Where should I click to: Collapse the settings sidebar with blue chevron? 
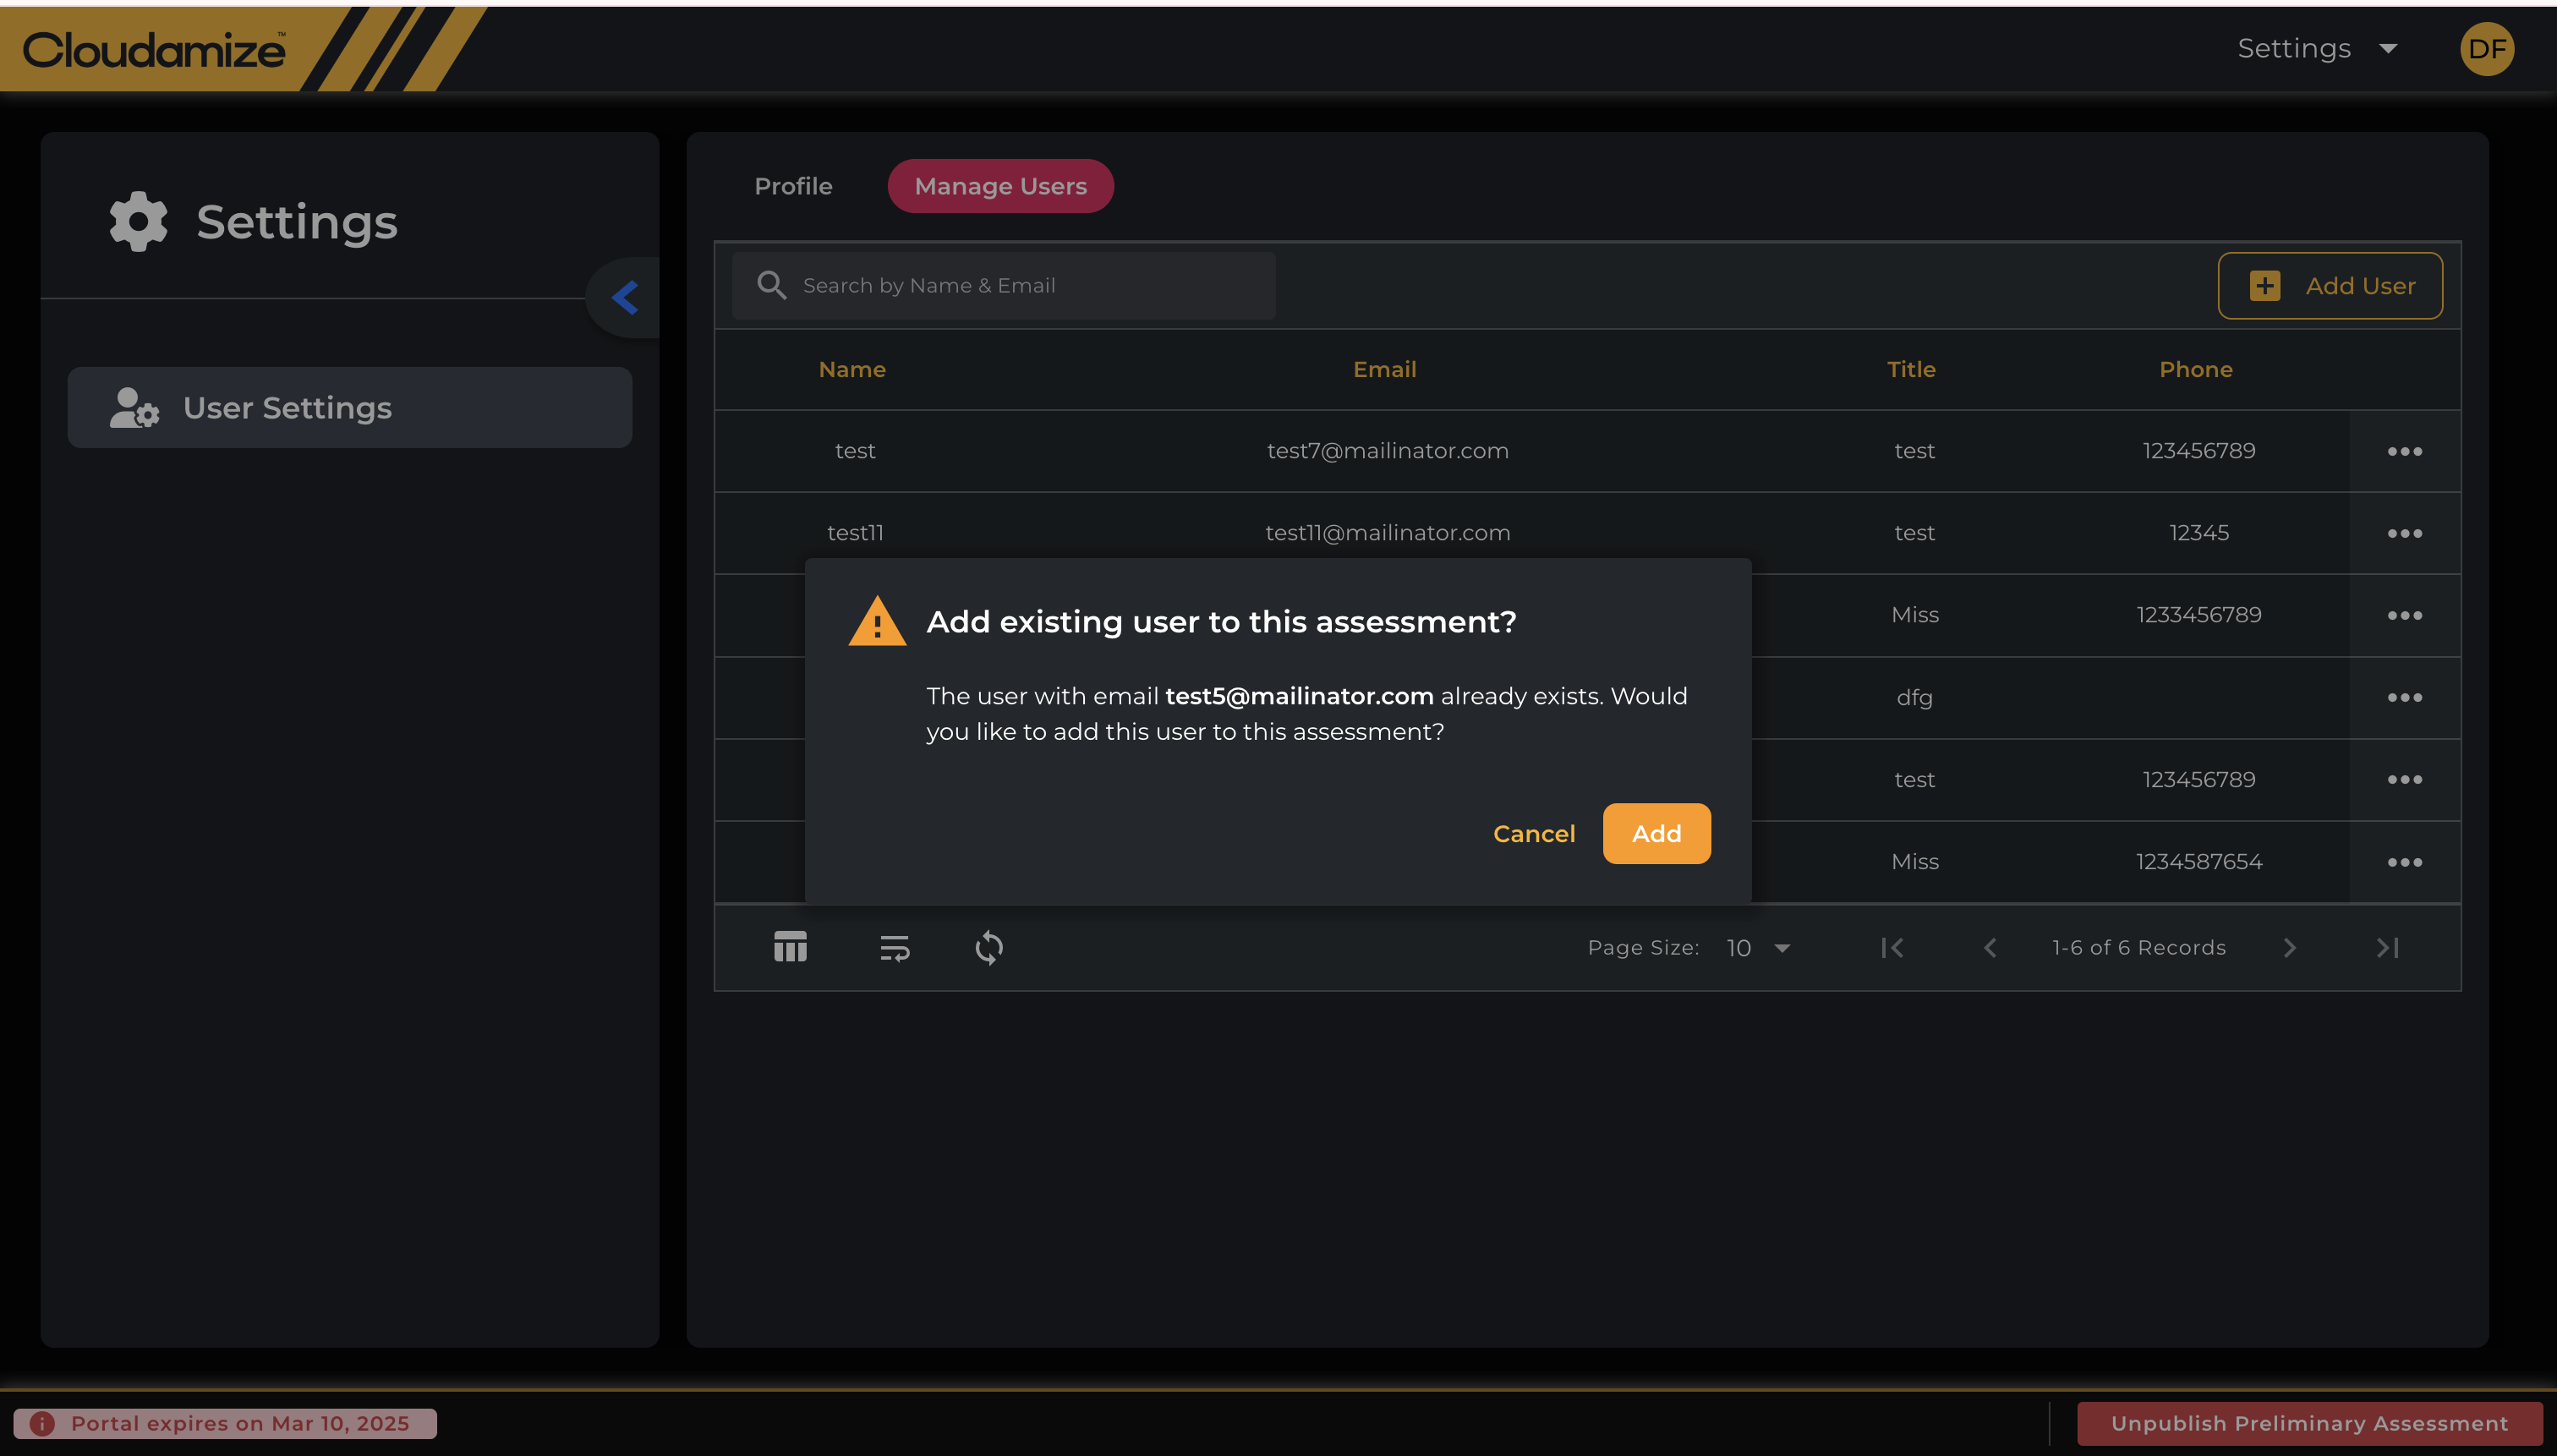(625, 297)
